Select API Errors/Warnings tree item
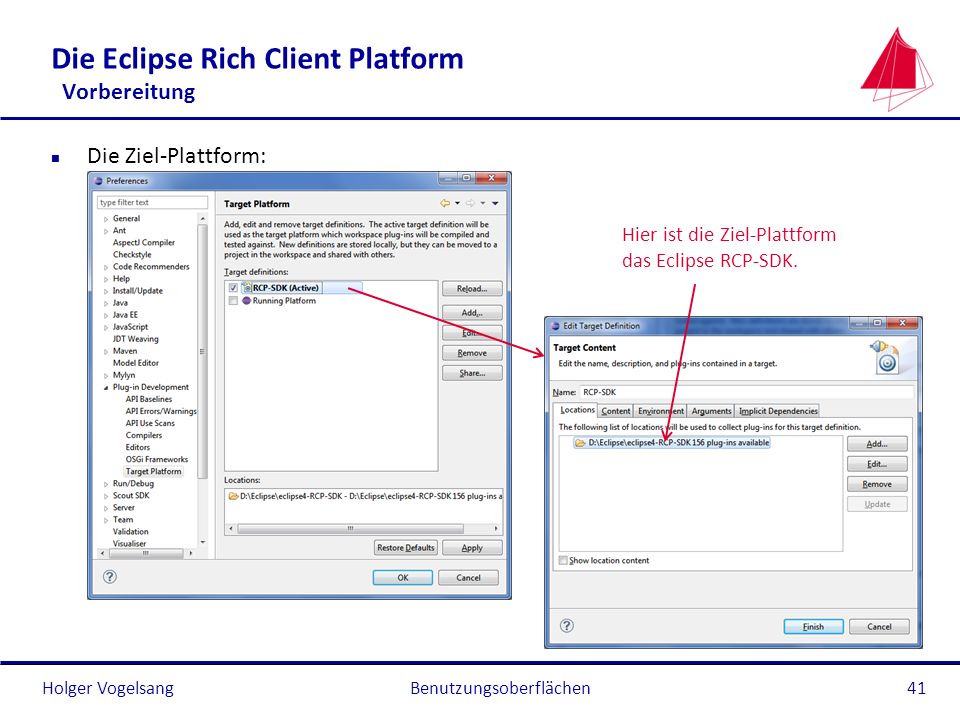The height and width of the screenshot is (720, 960). click(161, 411)
